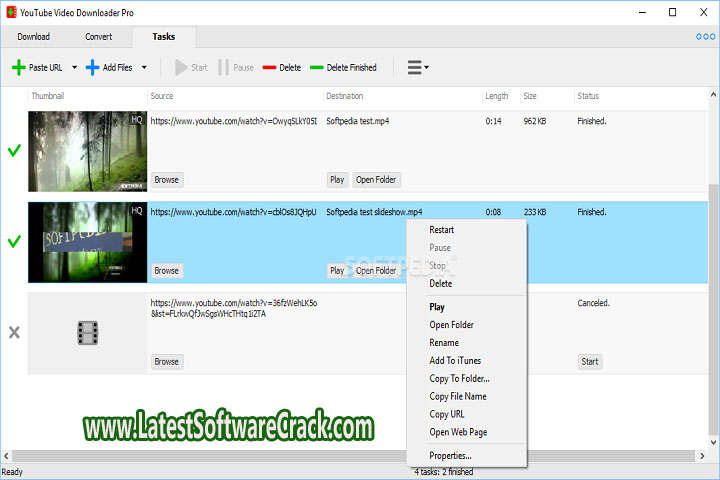Click the three-dots icon at top right

point(705,37)
